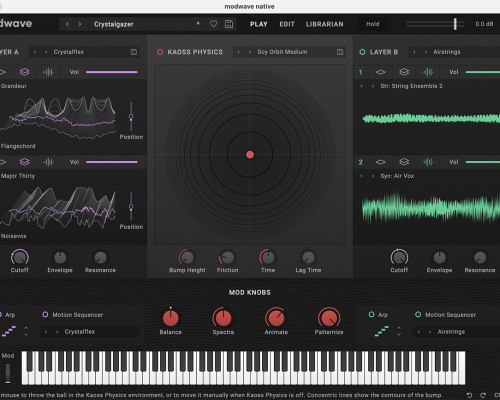The image size is (500, 400).
Task: Toggle Layer B Arp power
Action: (371, 314)
